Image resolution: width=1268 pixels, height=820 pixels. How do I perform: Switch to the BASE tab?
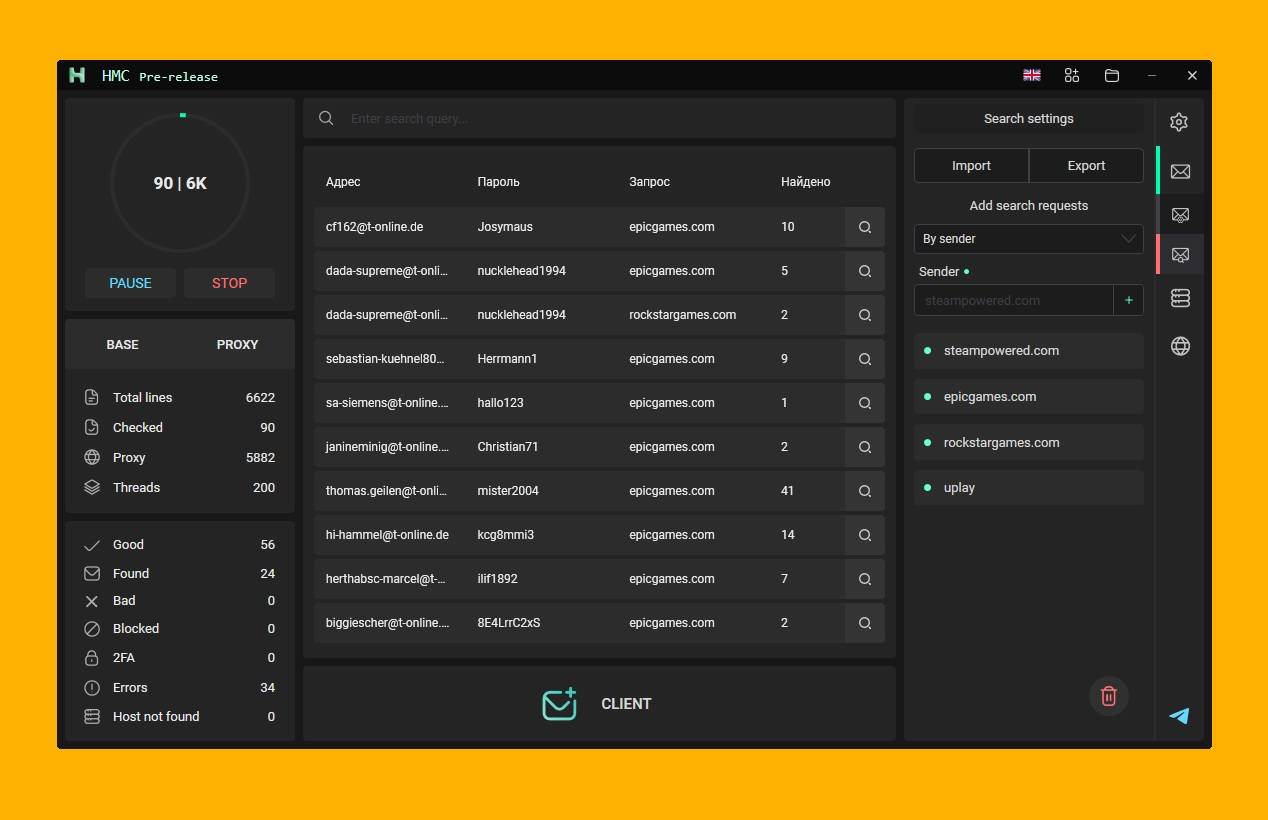[x=123, y=344]
